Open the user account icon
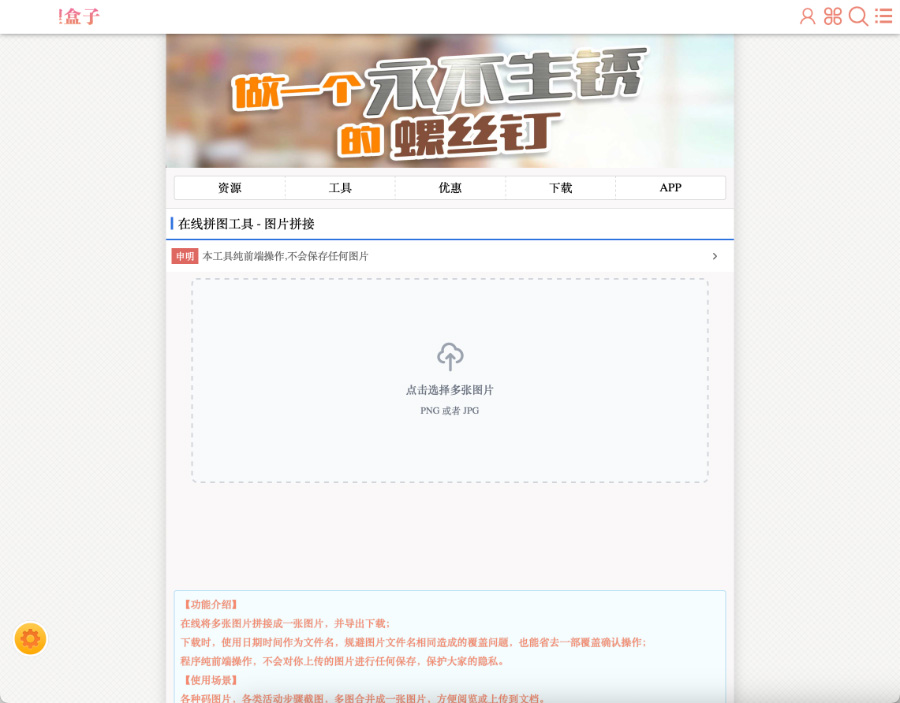The image size is (900, 703). [x=807, y=16]
